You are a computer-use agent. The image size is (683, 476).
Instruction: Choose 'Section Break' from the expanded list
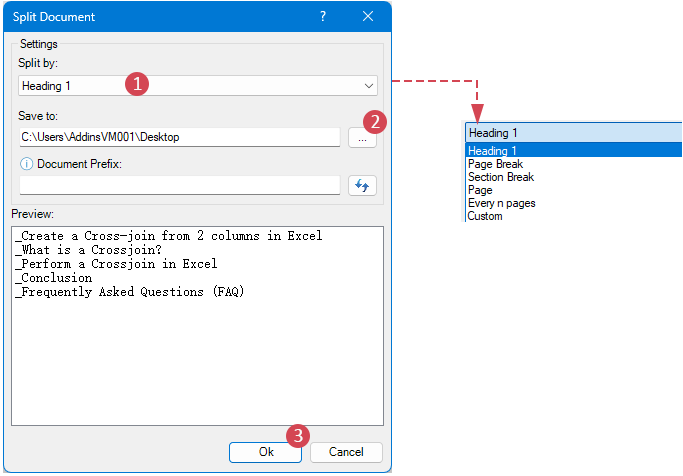[501, 177]
